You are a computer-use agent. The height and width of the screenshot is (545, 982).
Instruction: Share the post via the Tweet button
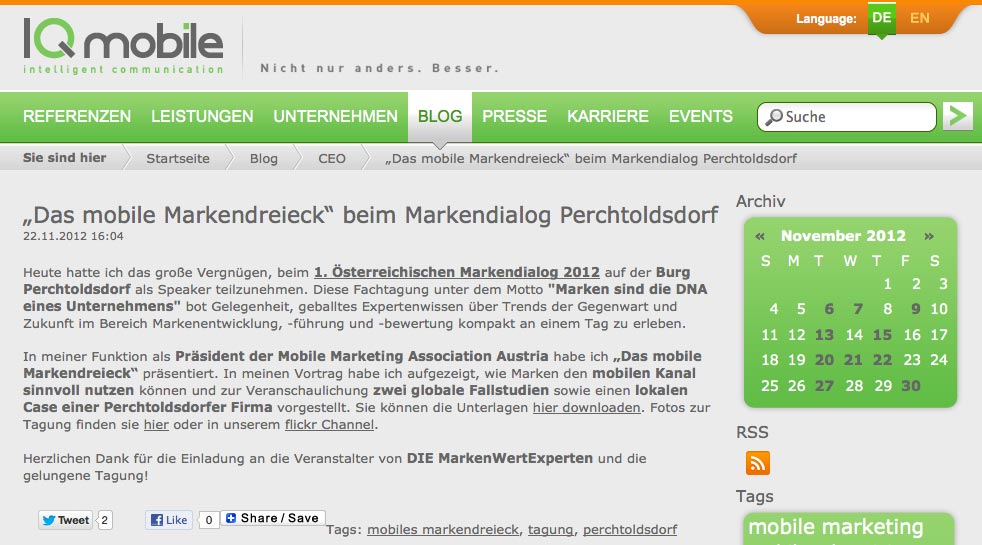[66, 520]
